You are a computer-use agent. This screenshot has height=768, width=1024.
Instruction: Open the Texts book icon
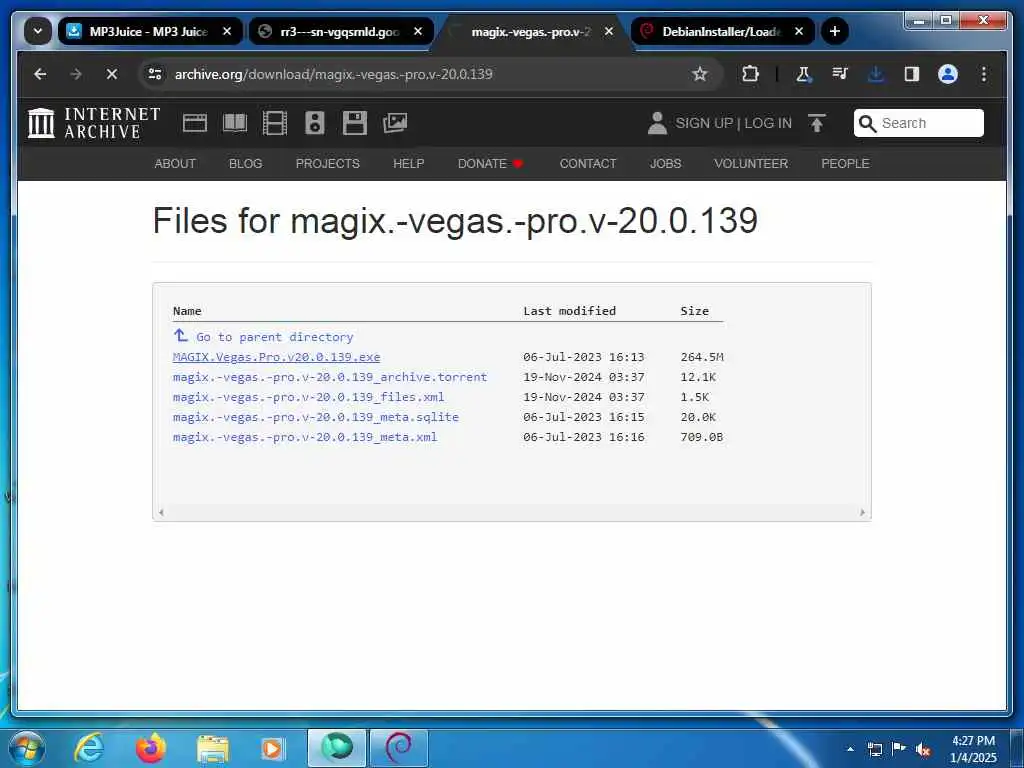(235, 123)
